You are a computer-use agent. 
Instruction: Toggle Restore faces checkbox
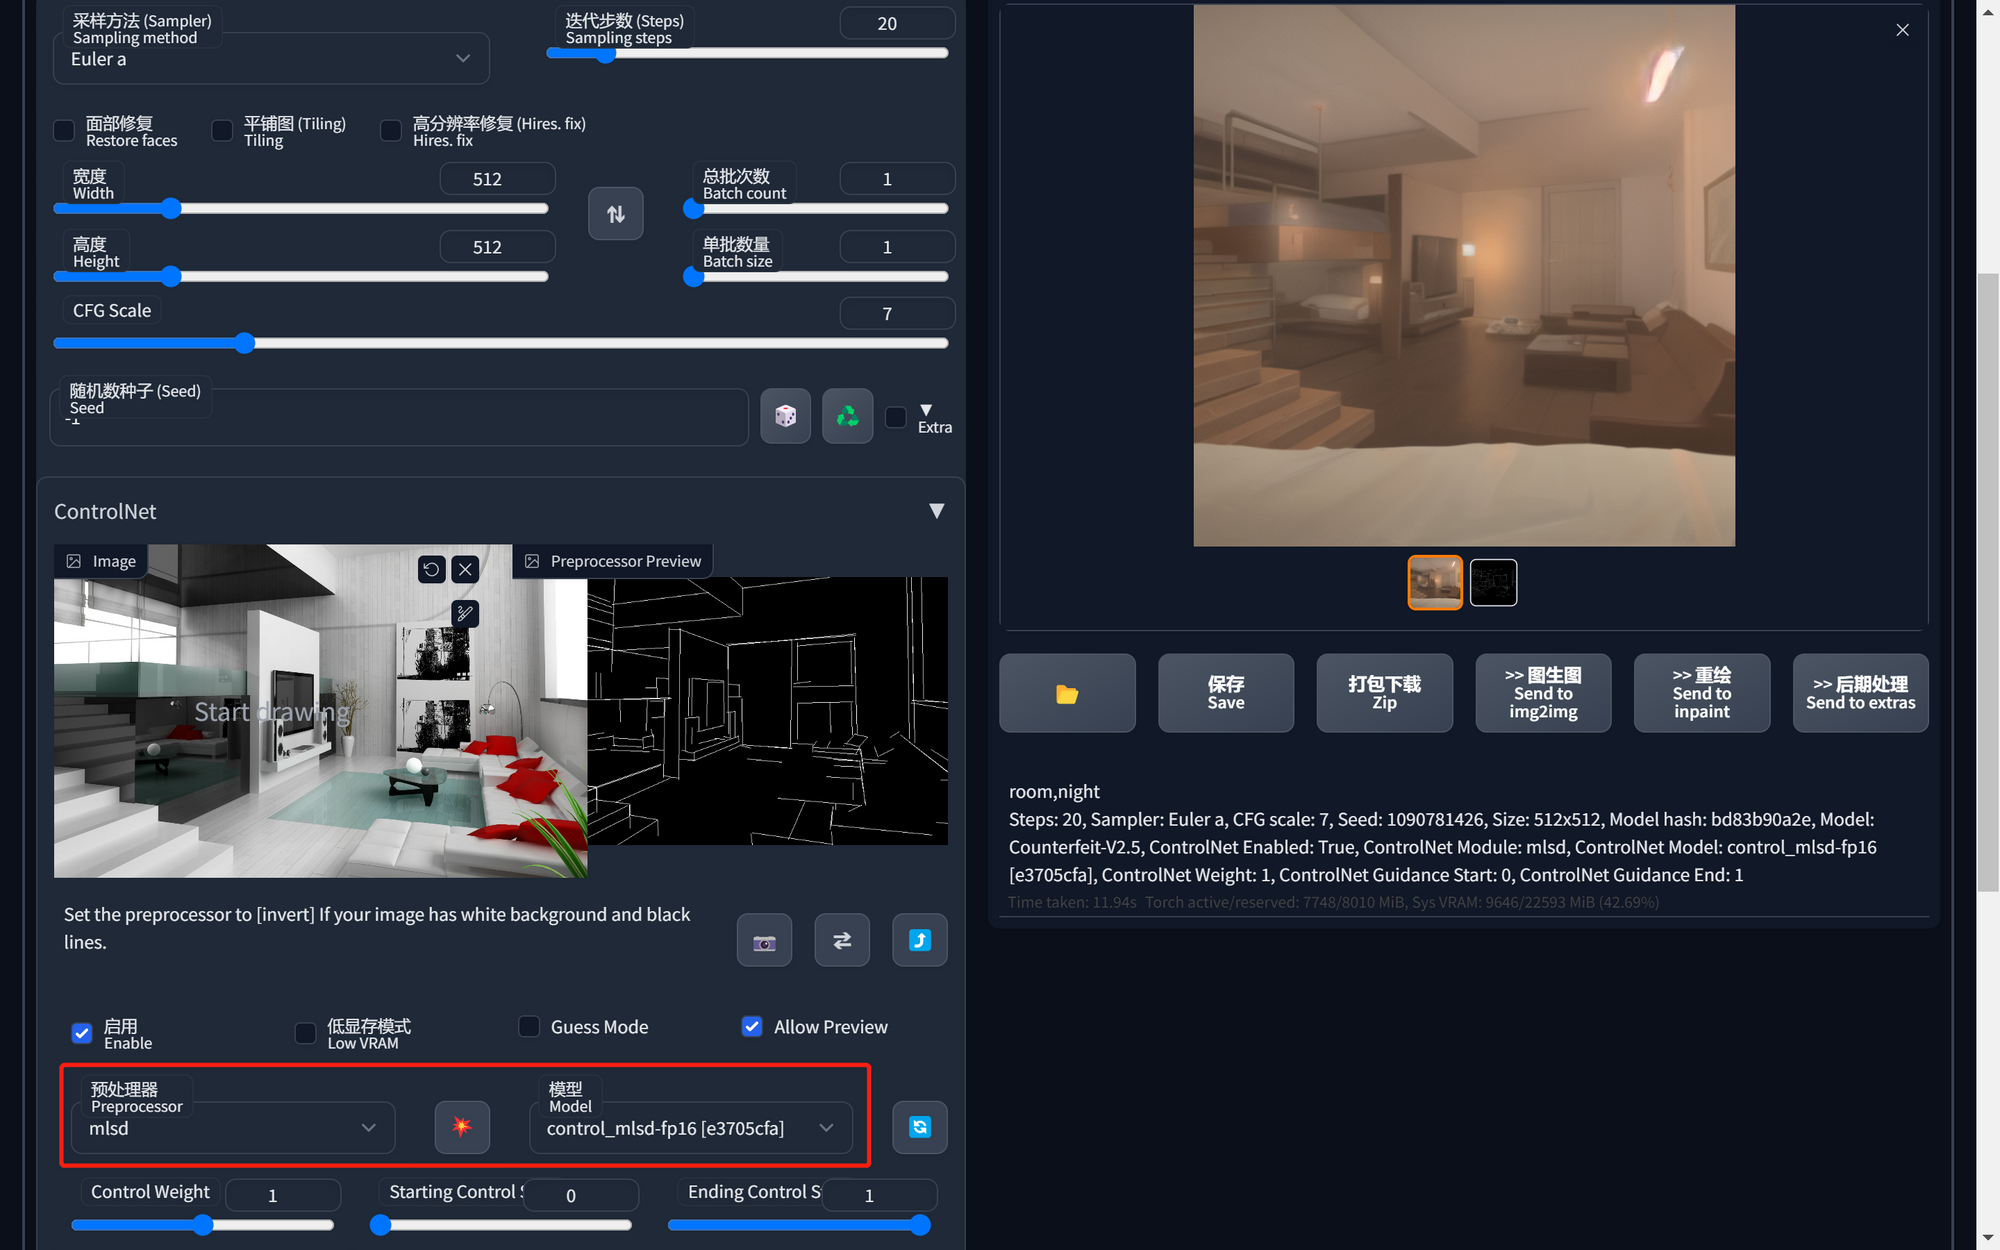[x=64, y=131]
